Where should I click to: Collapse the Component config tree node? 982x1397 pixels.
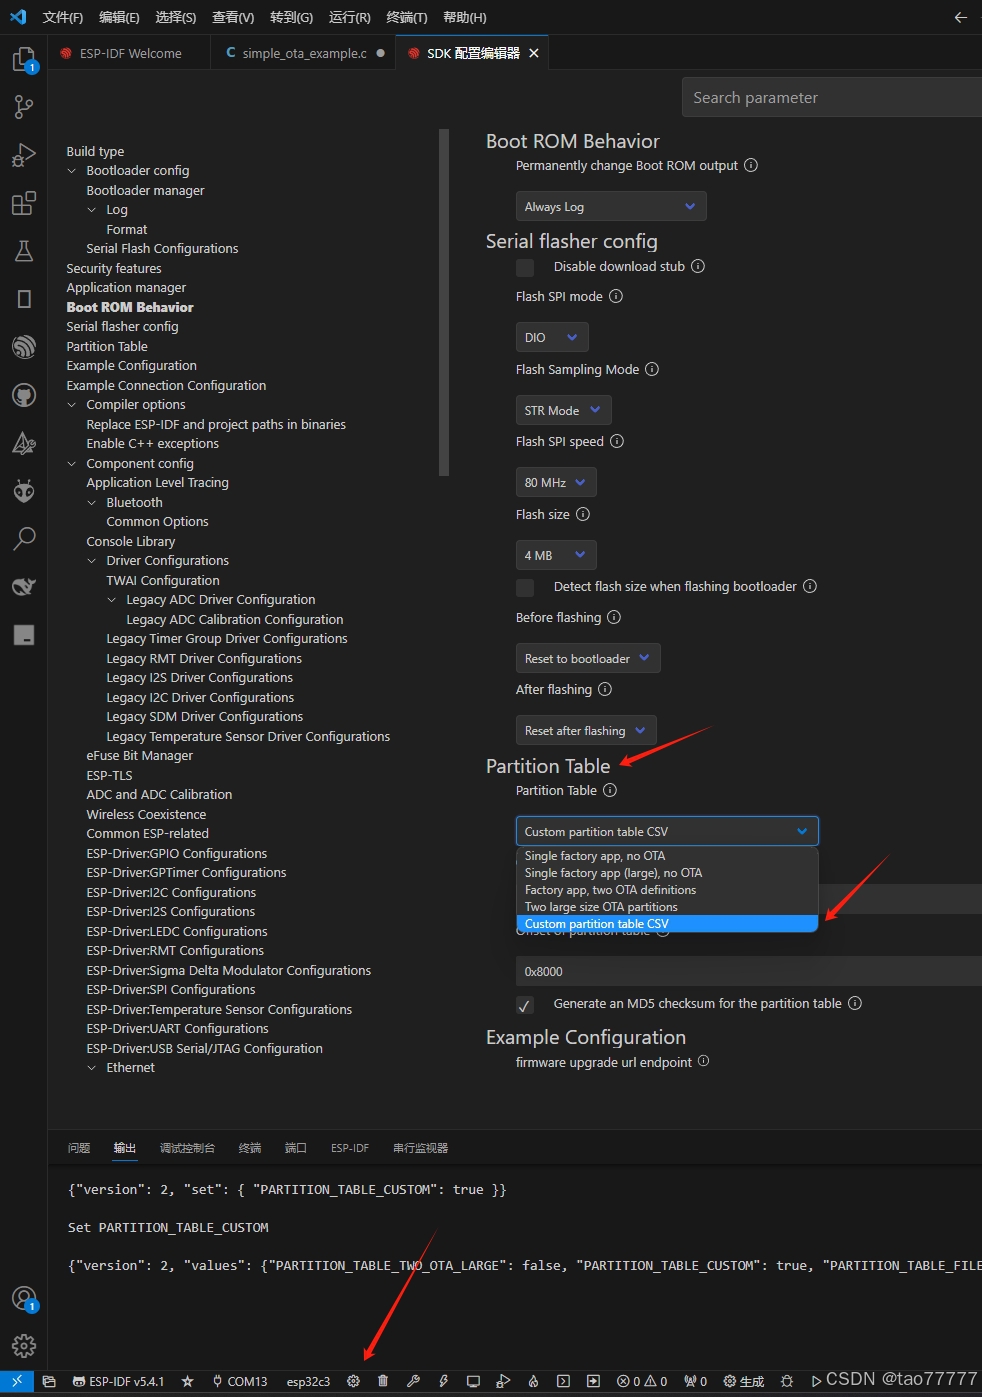point(72,464)
